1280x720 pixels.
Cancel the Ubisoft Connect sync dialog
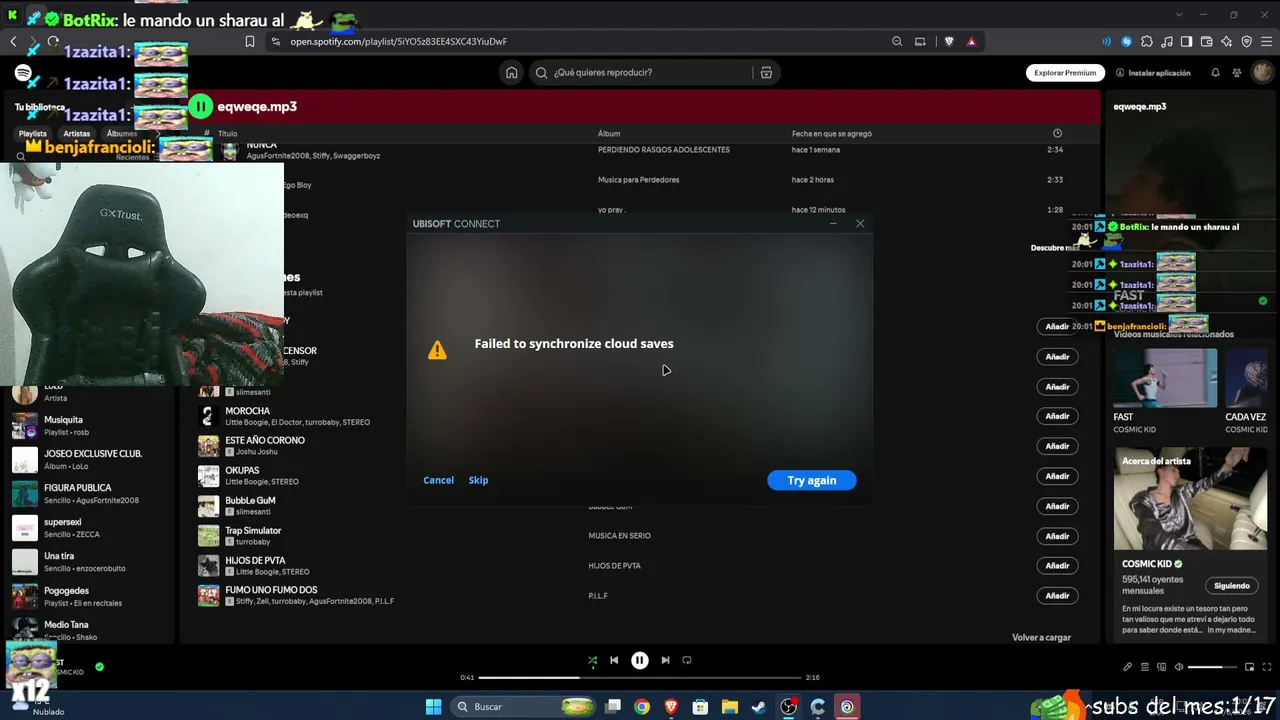click(438, 480)
